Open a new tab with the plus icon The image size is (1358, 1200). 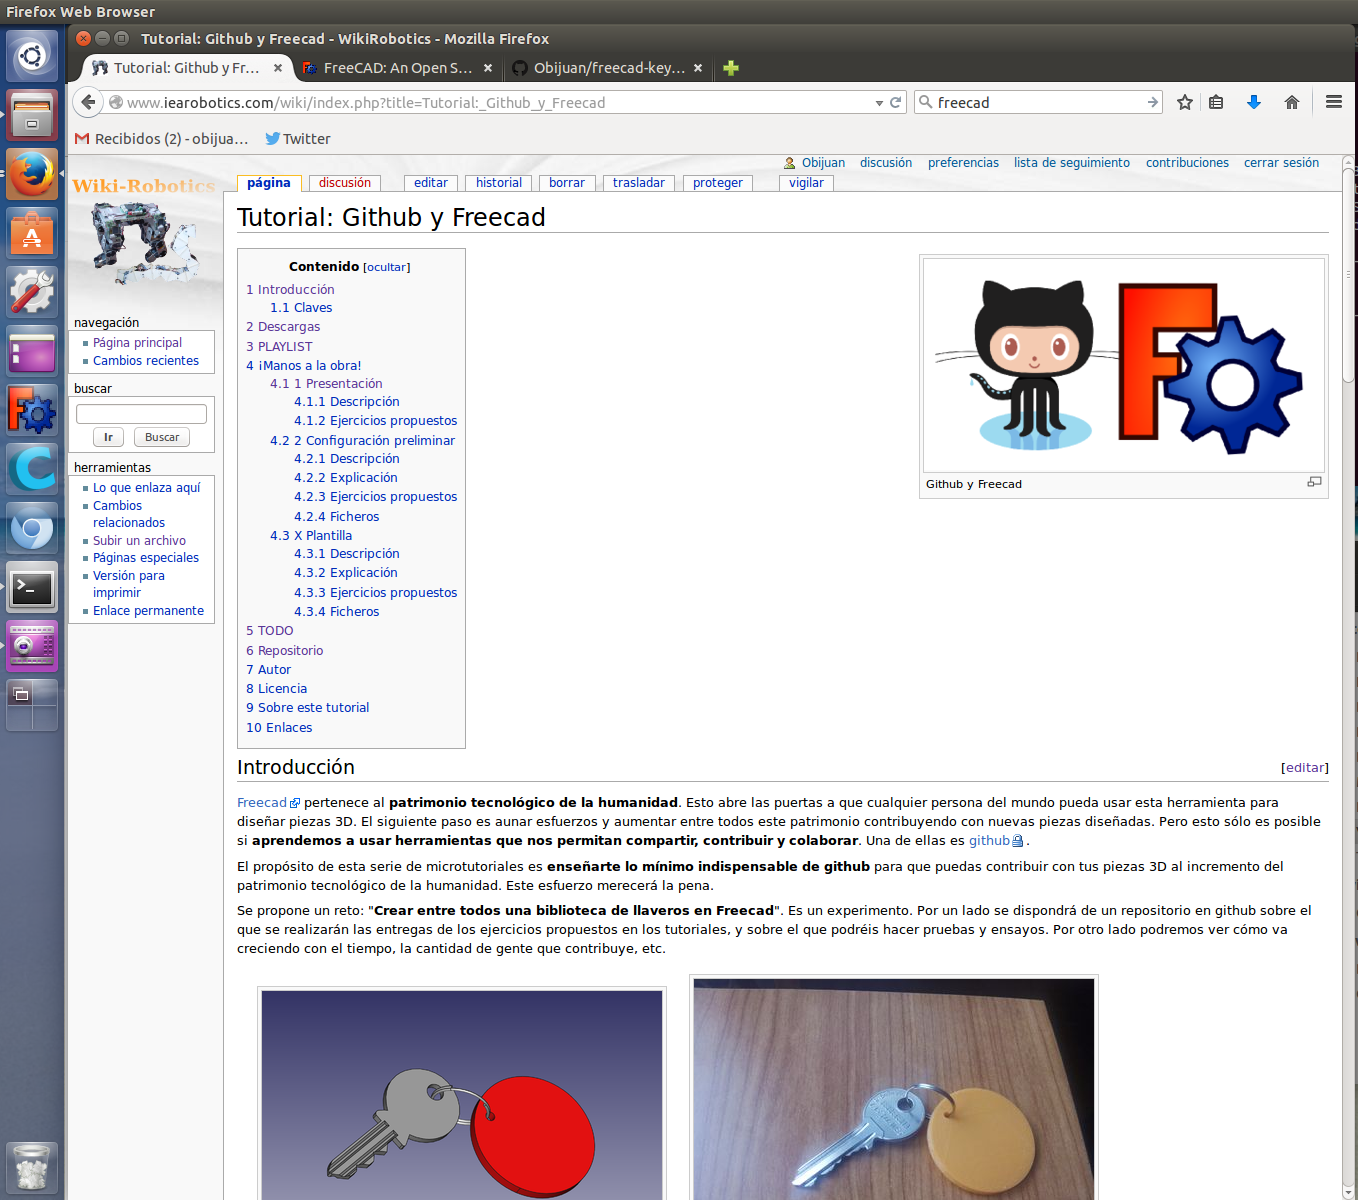tap(731, 68)
